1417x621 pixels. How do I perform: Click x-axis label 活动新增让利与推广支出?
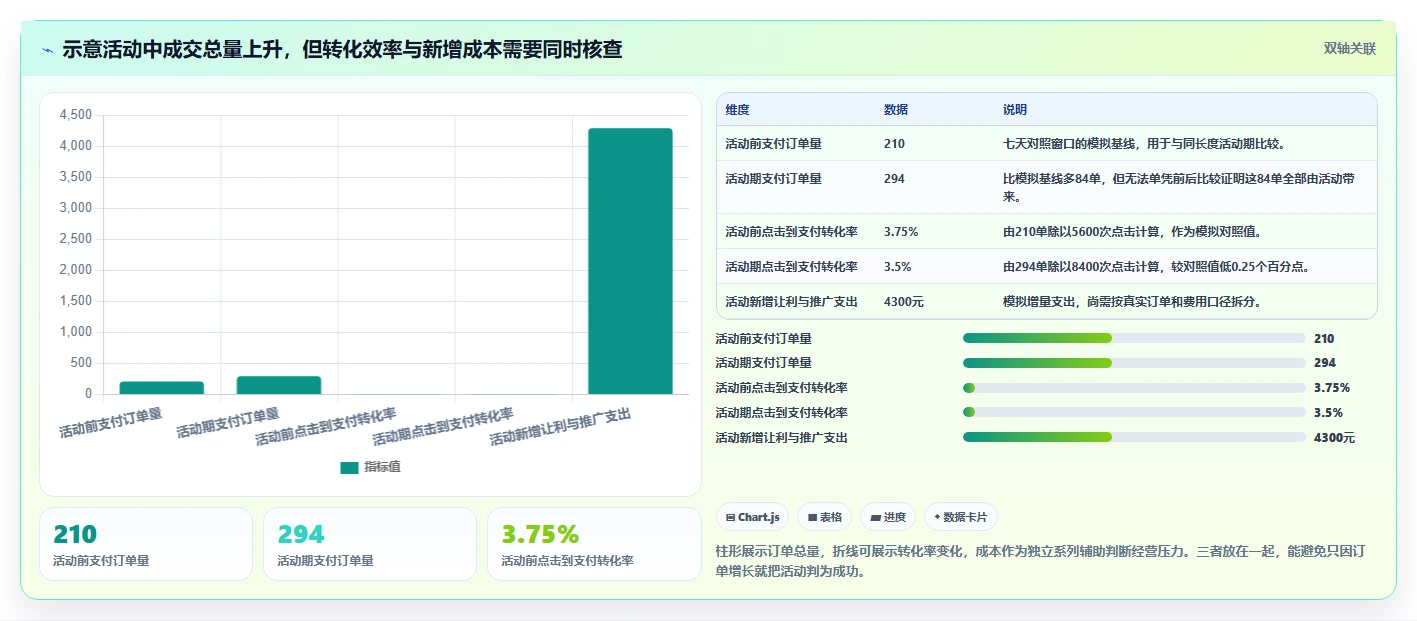tap(560, 427)
